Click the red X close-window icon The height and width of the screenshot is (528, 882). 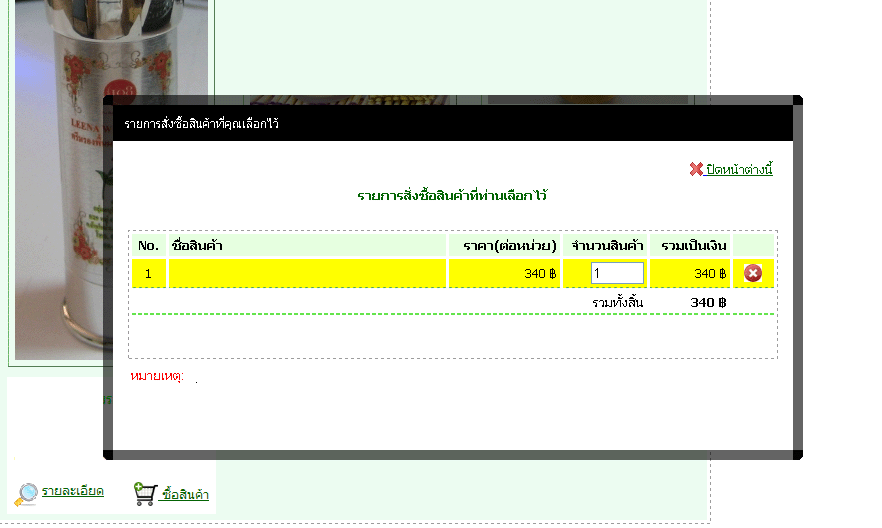click(x=696, y=169)
